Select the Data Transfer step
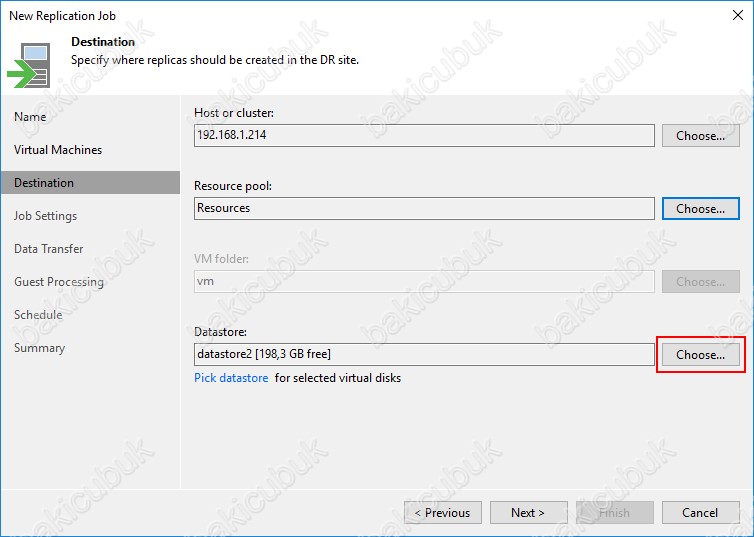 49,249
